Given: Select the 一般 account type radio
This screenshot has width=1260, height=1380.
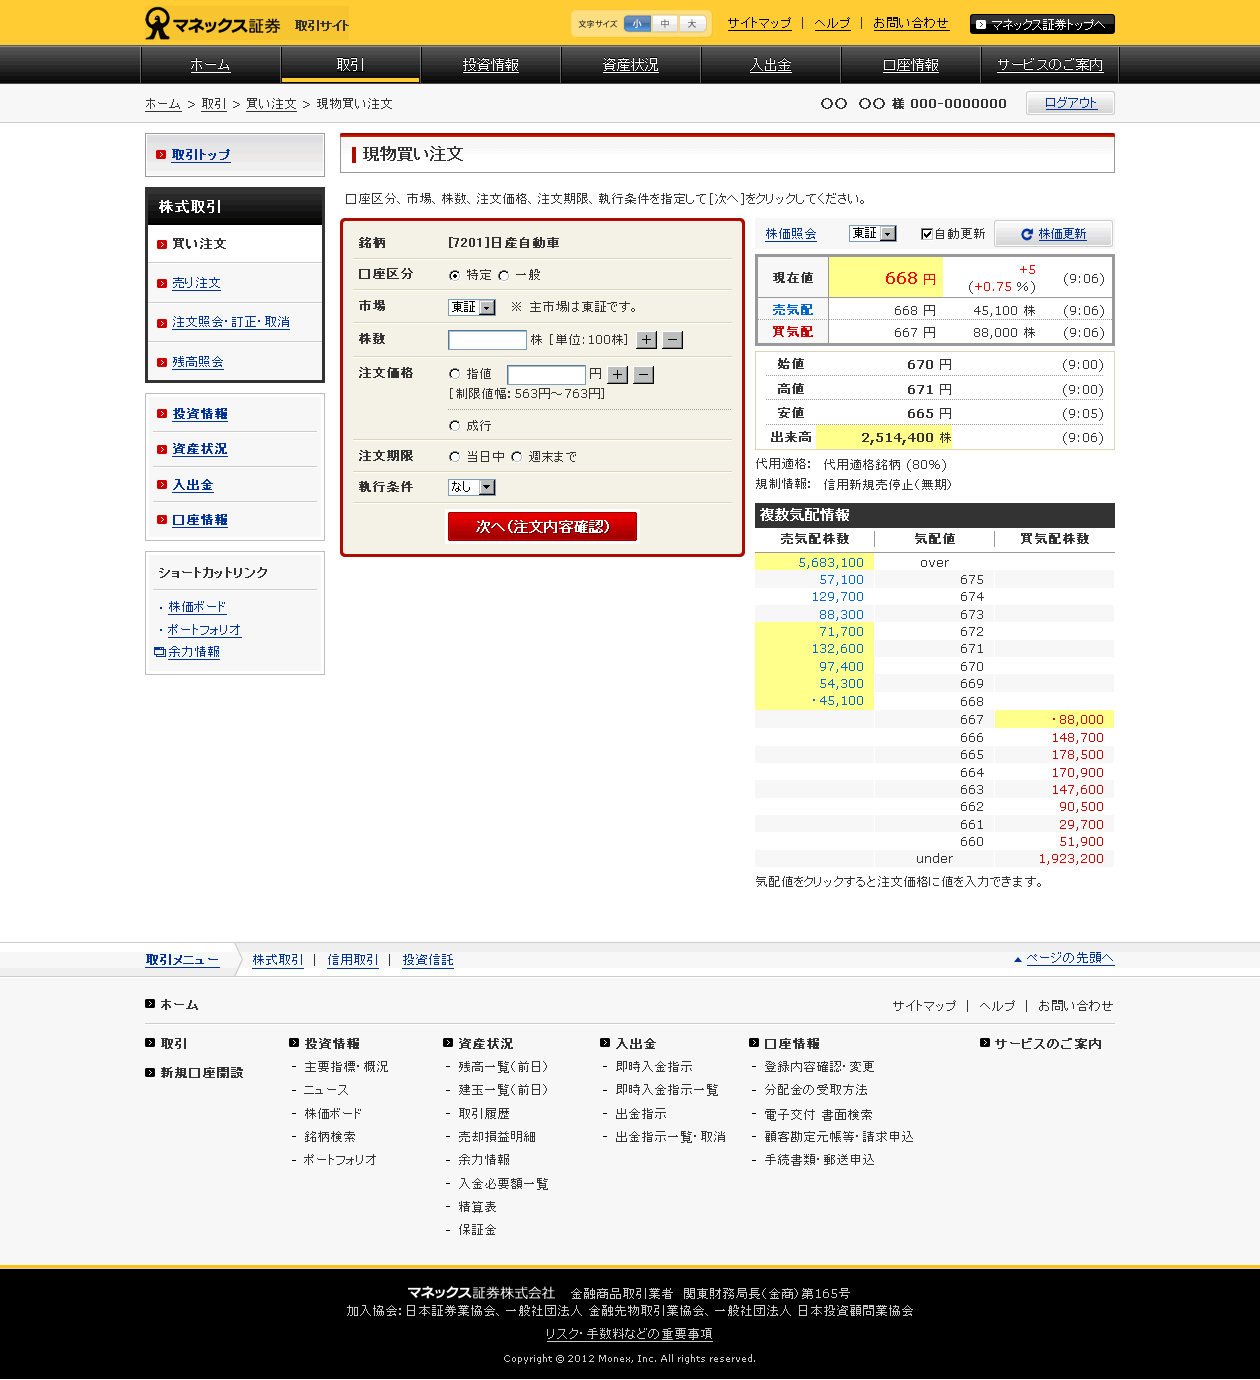Looking at the screenshot, I should [504, 275].
